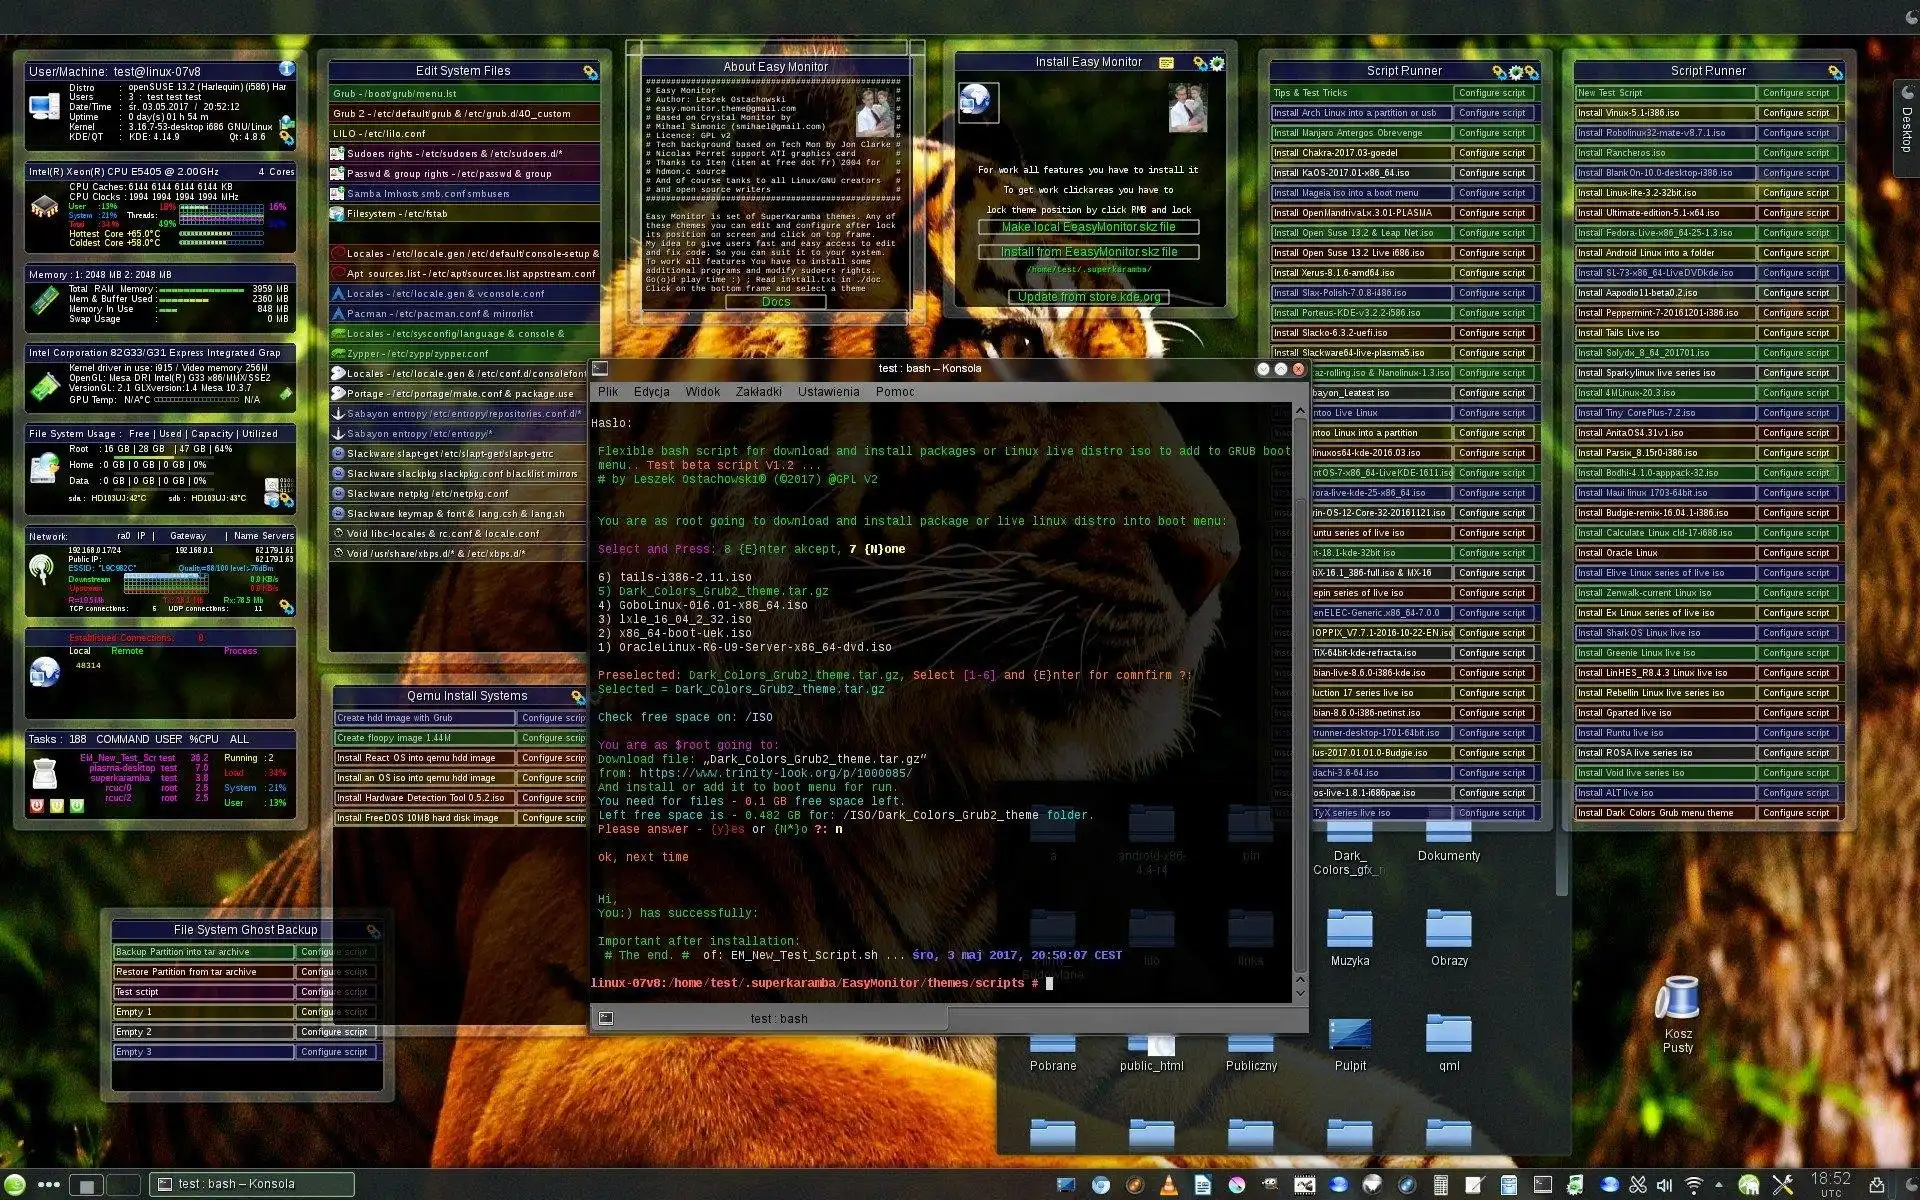This screenshot has height=1200, width=1920.
Task: Click Edit System Files header key icon
Action: click(590, 72)
